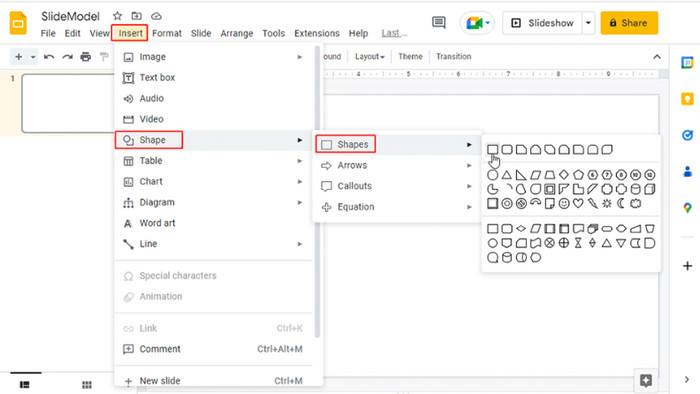Choose the right triangle shape
700x394 pixels.
521,175
